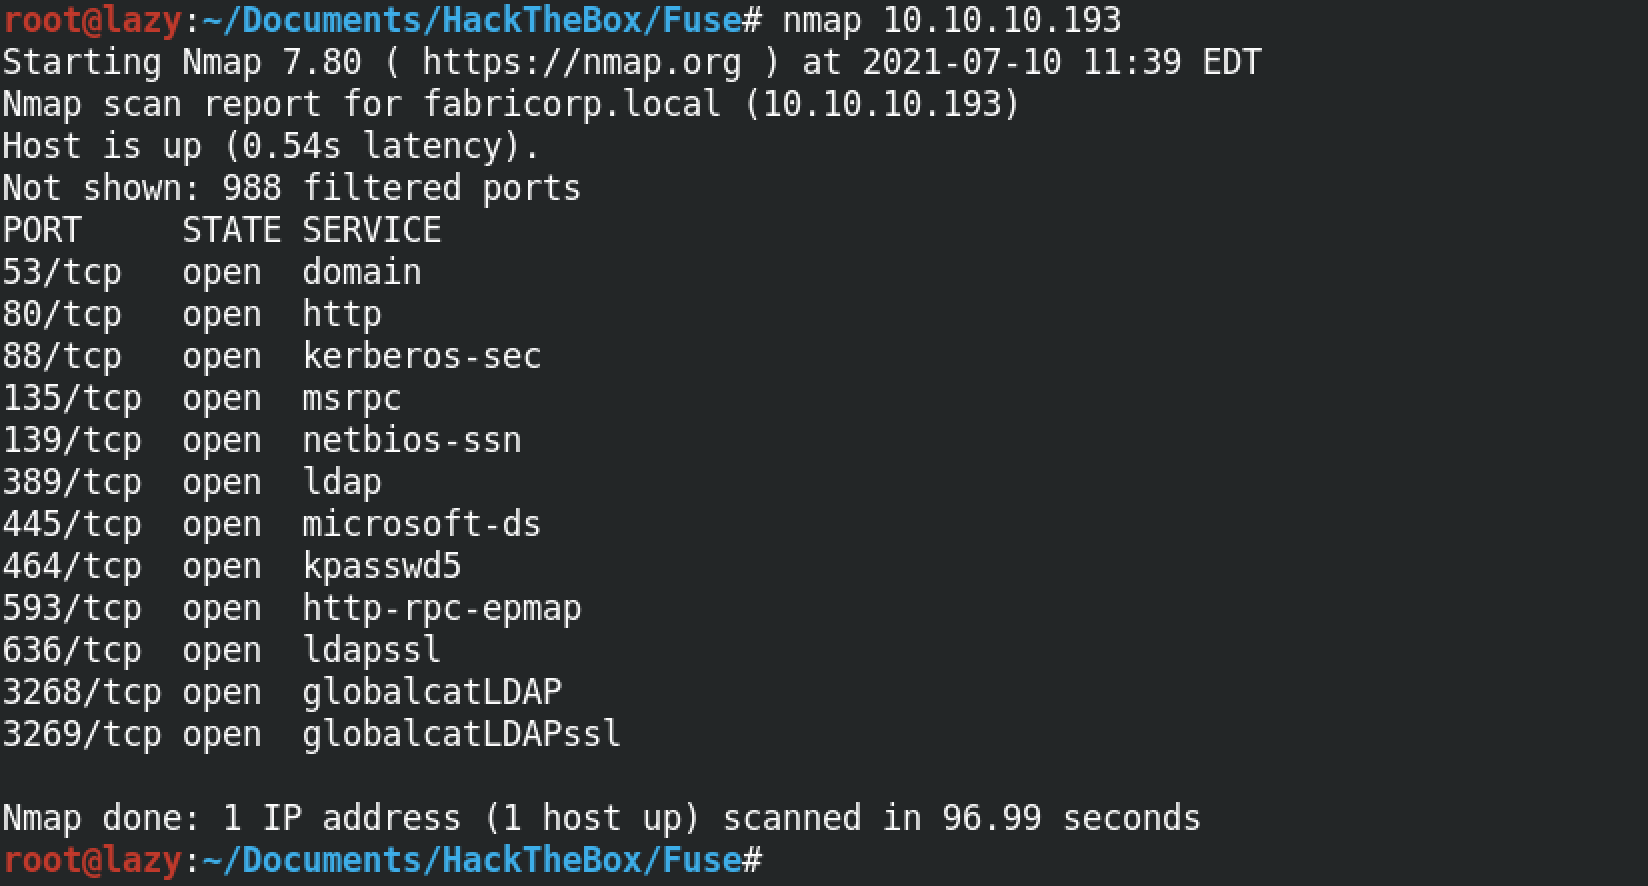This screenshot has height=886, width=1648.
Task: Click the kpasswd5 service name
Action: click(382, 566)
